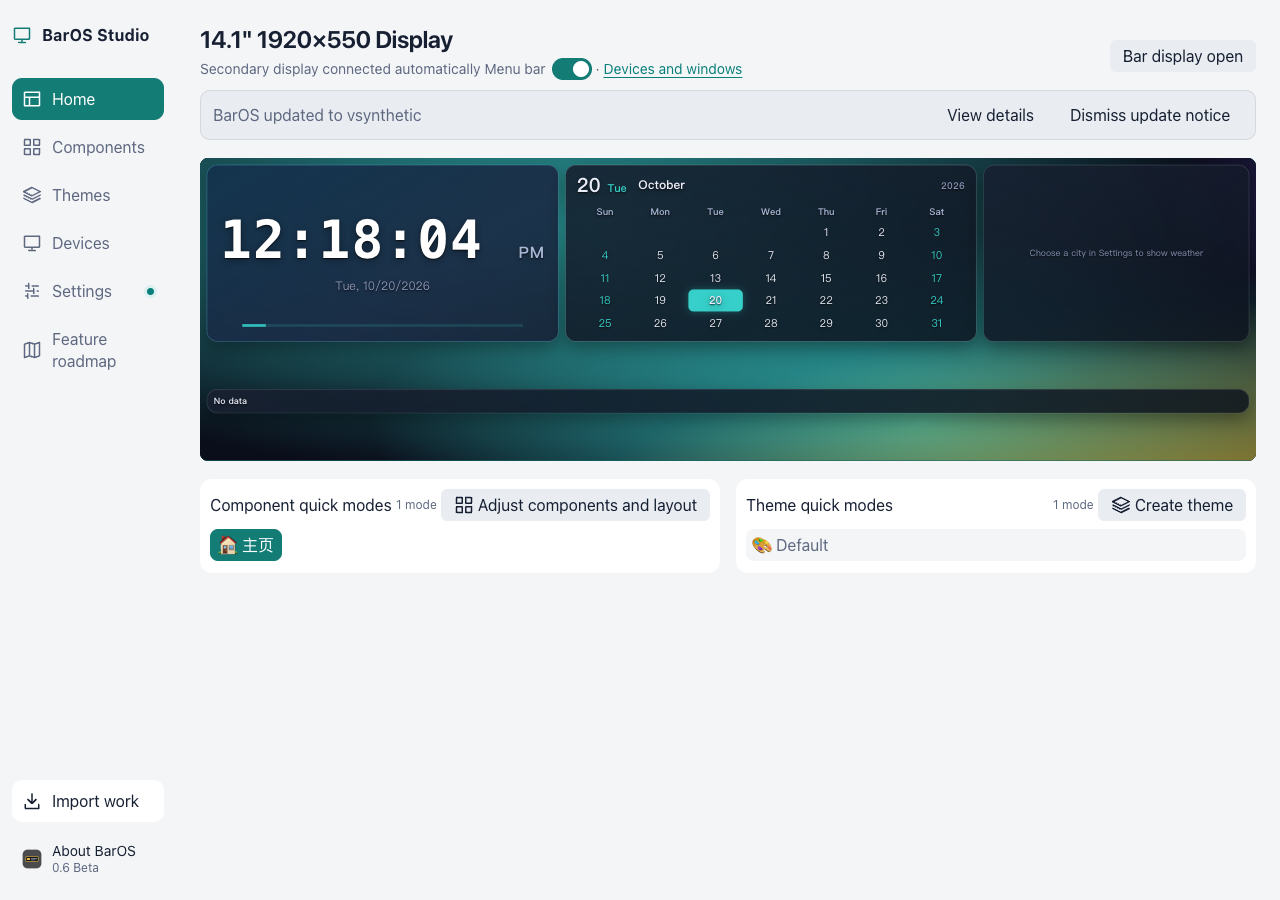1280x900 pixels.
Task: Click the layers icon on Create theme button
Action: (x=1121, y=505)
